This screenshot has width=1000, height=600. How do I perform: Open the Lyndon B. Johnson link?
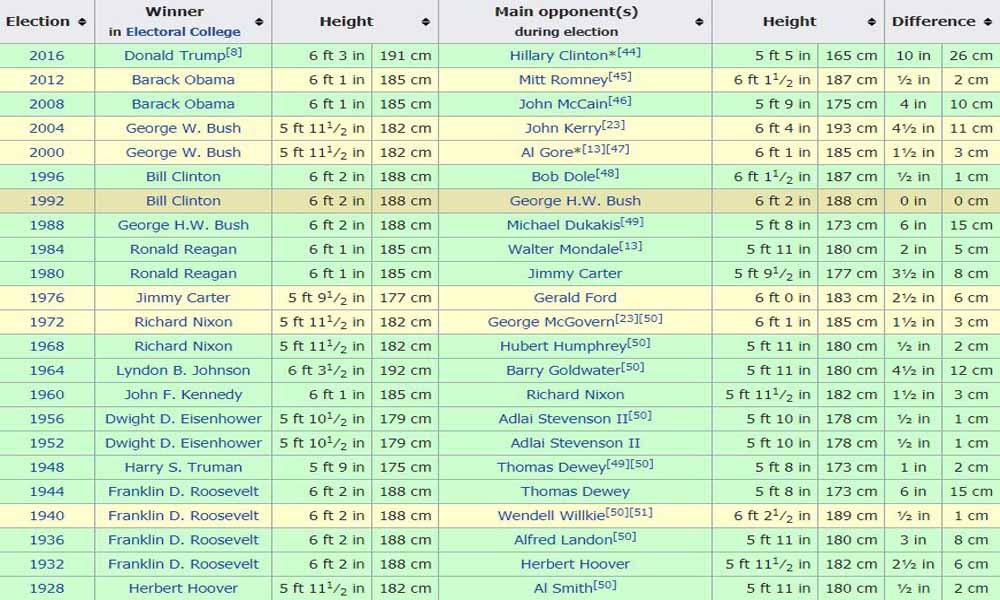coord(183,370)
